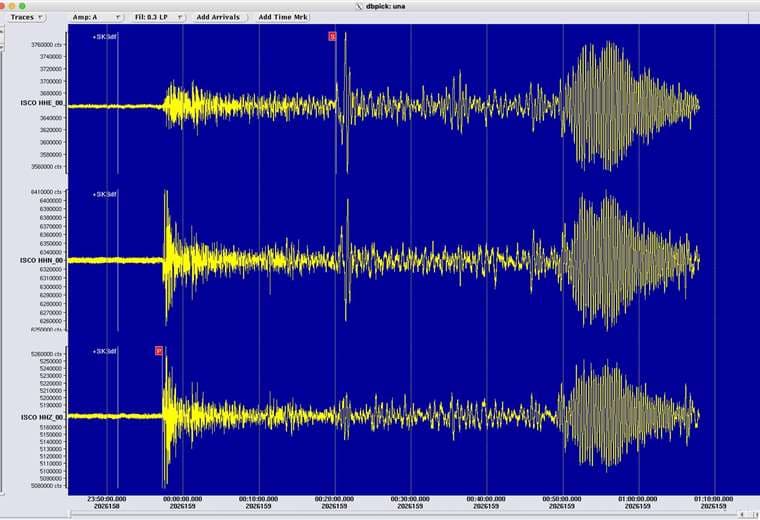Click the 01:00:00.000 time axis label
The width and height of the screenshot is (760, 520).
[638, 499]
